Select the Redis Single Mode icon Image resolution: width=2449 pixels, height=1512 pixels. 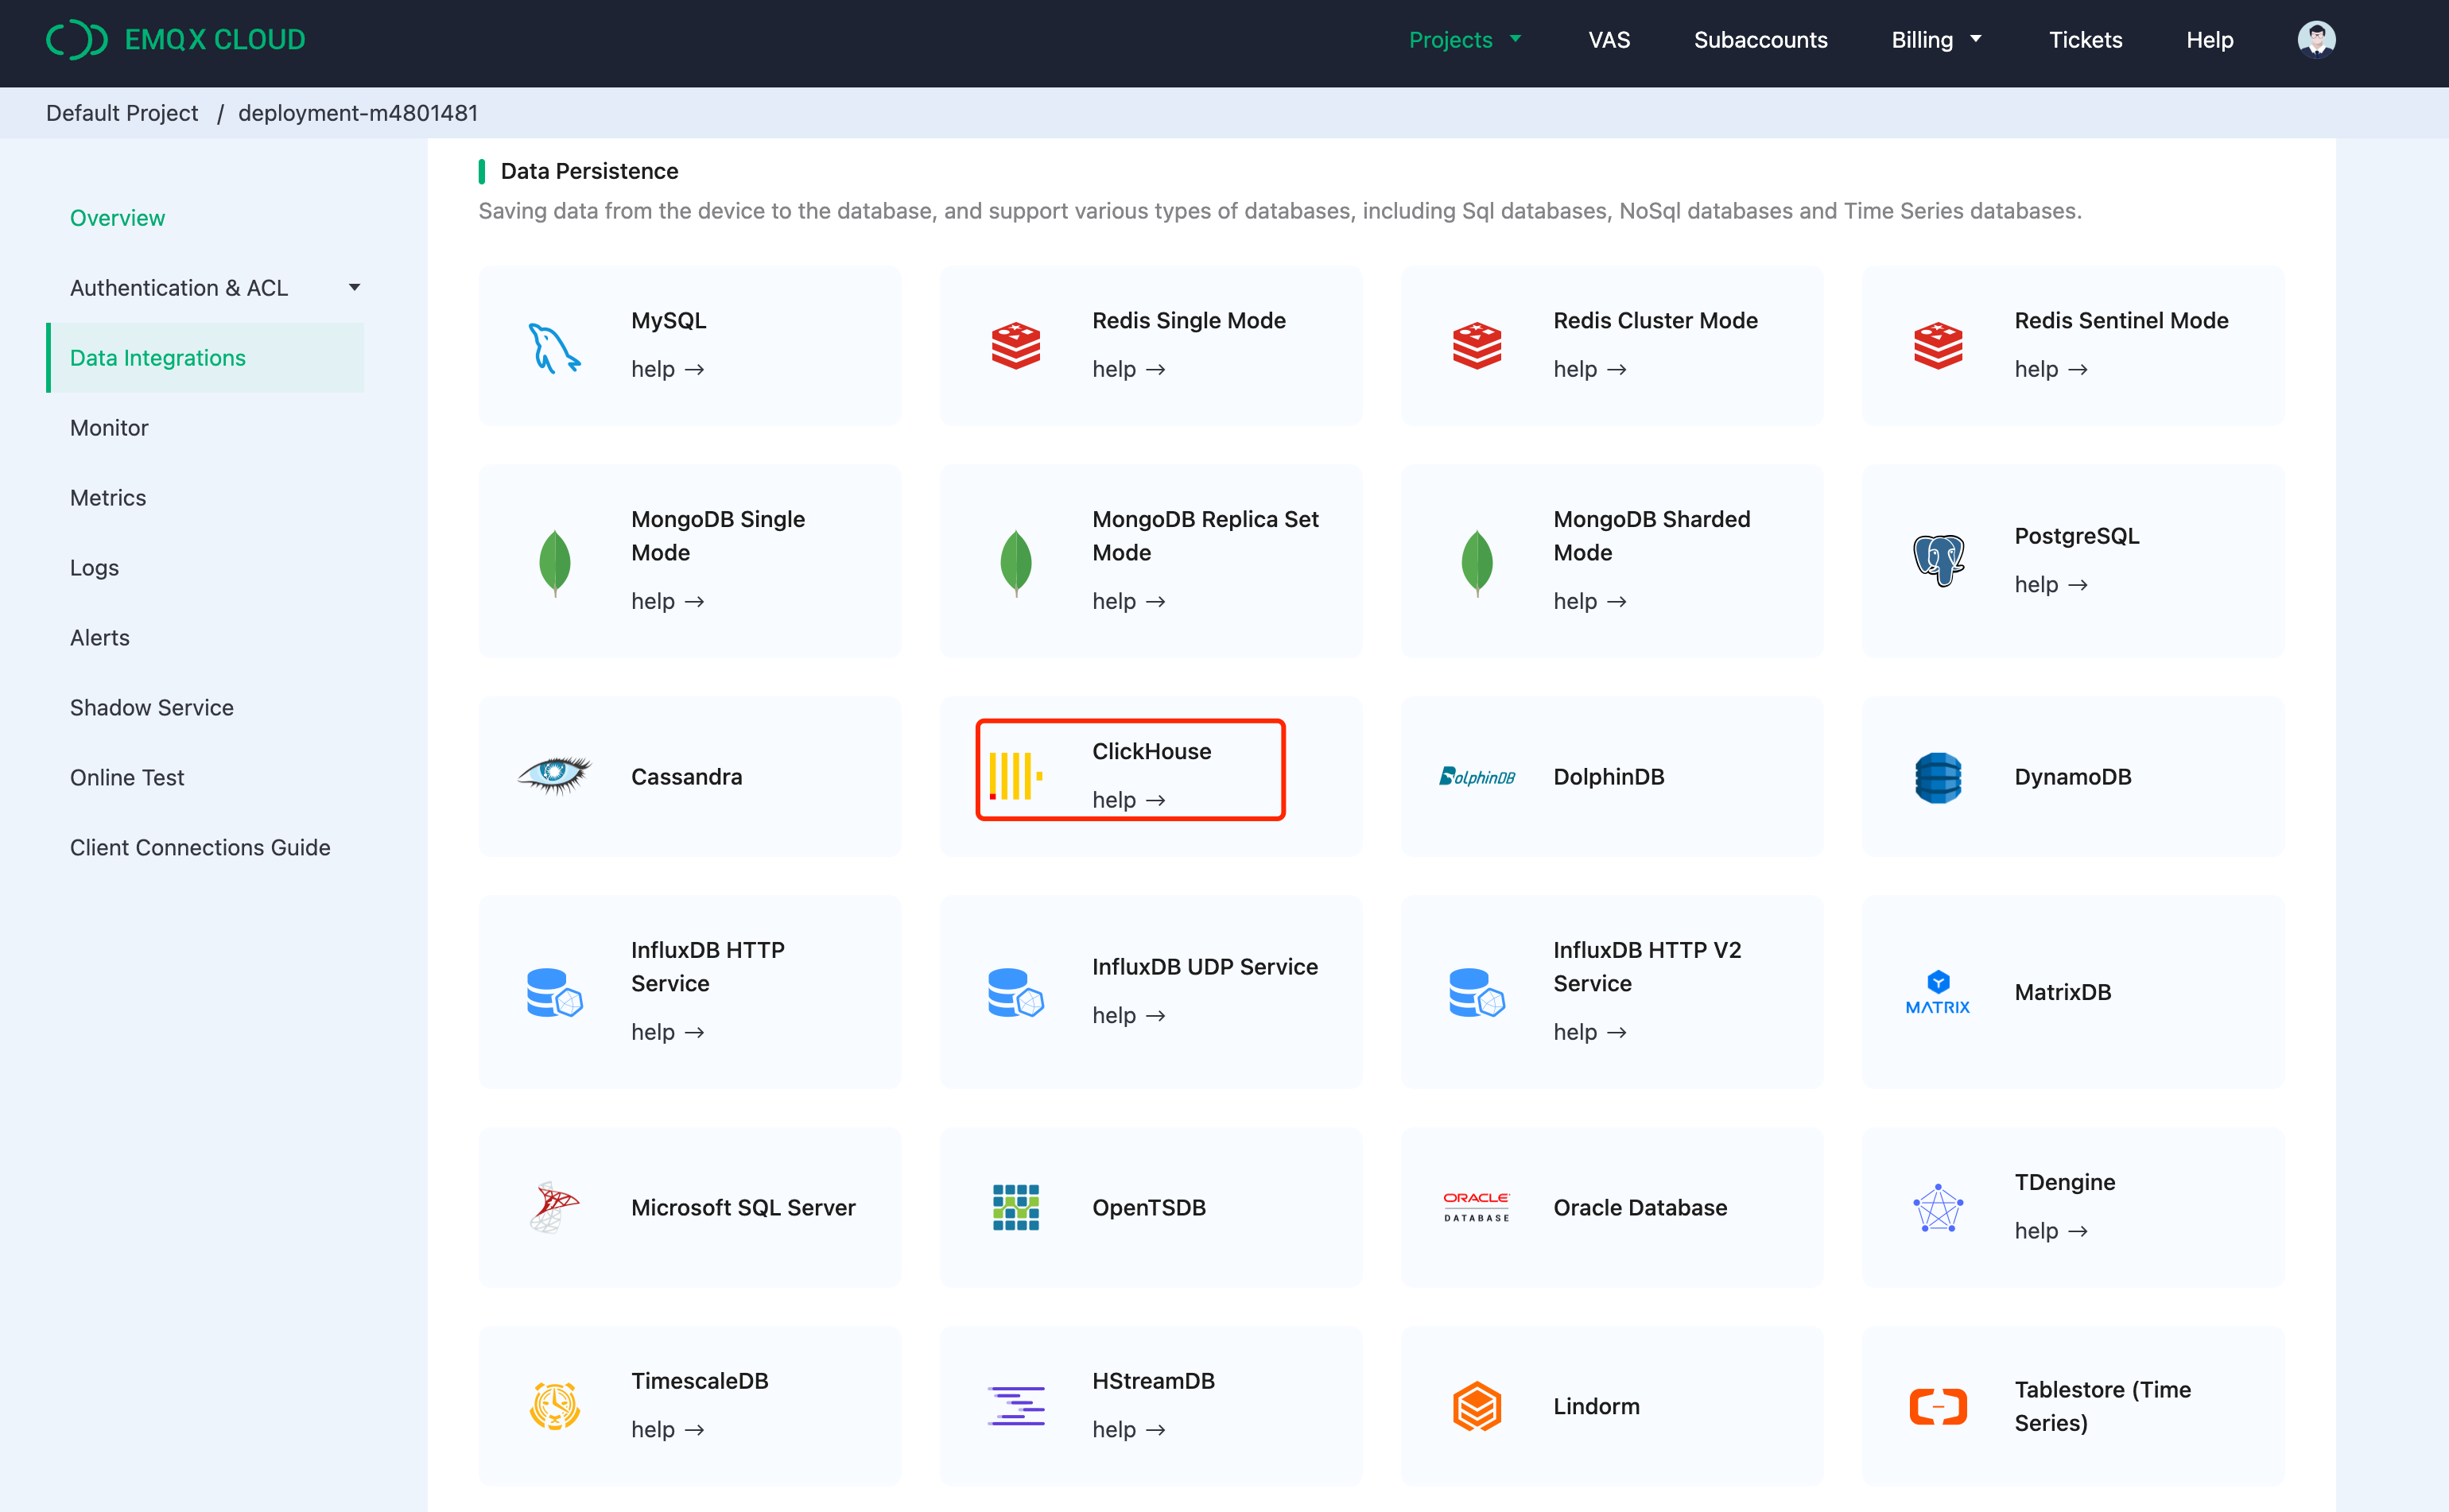click(x=1015, y=345)
